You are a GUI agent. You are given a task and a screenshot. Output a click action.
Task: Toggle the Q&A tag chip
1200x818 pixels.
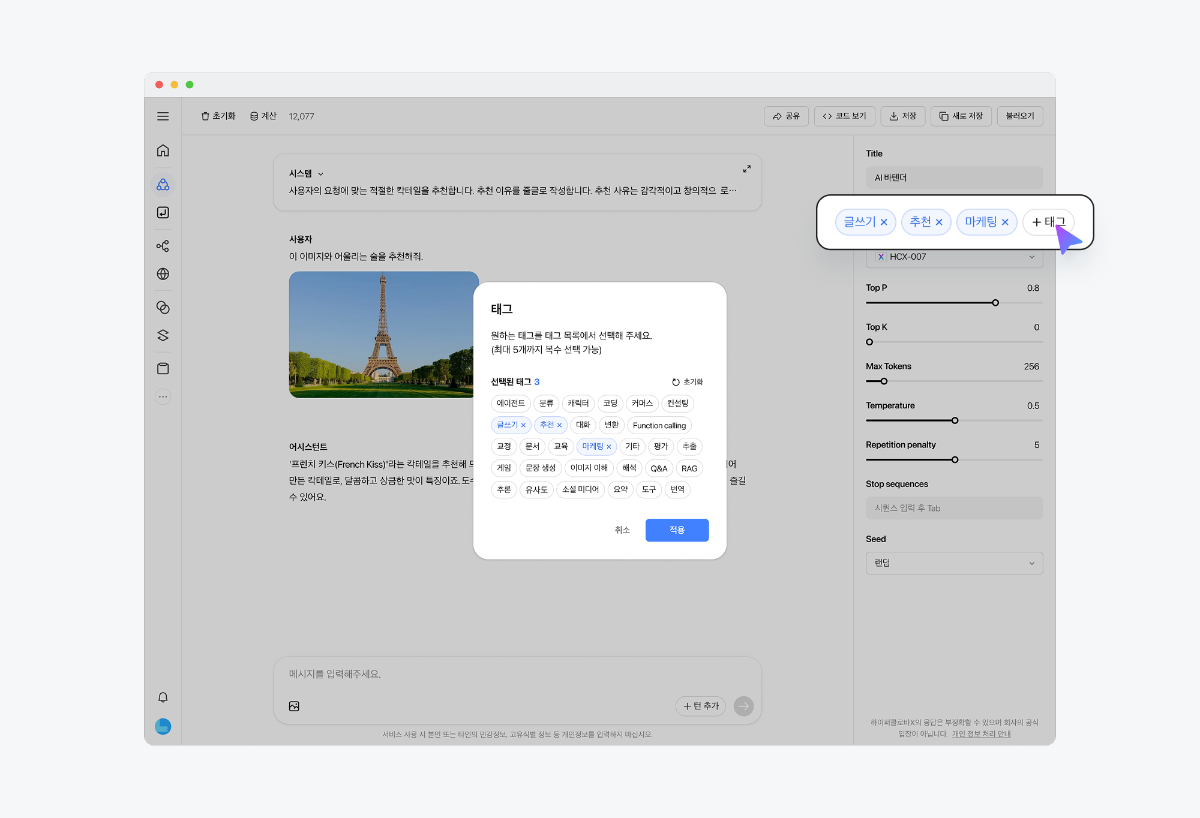658,468
